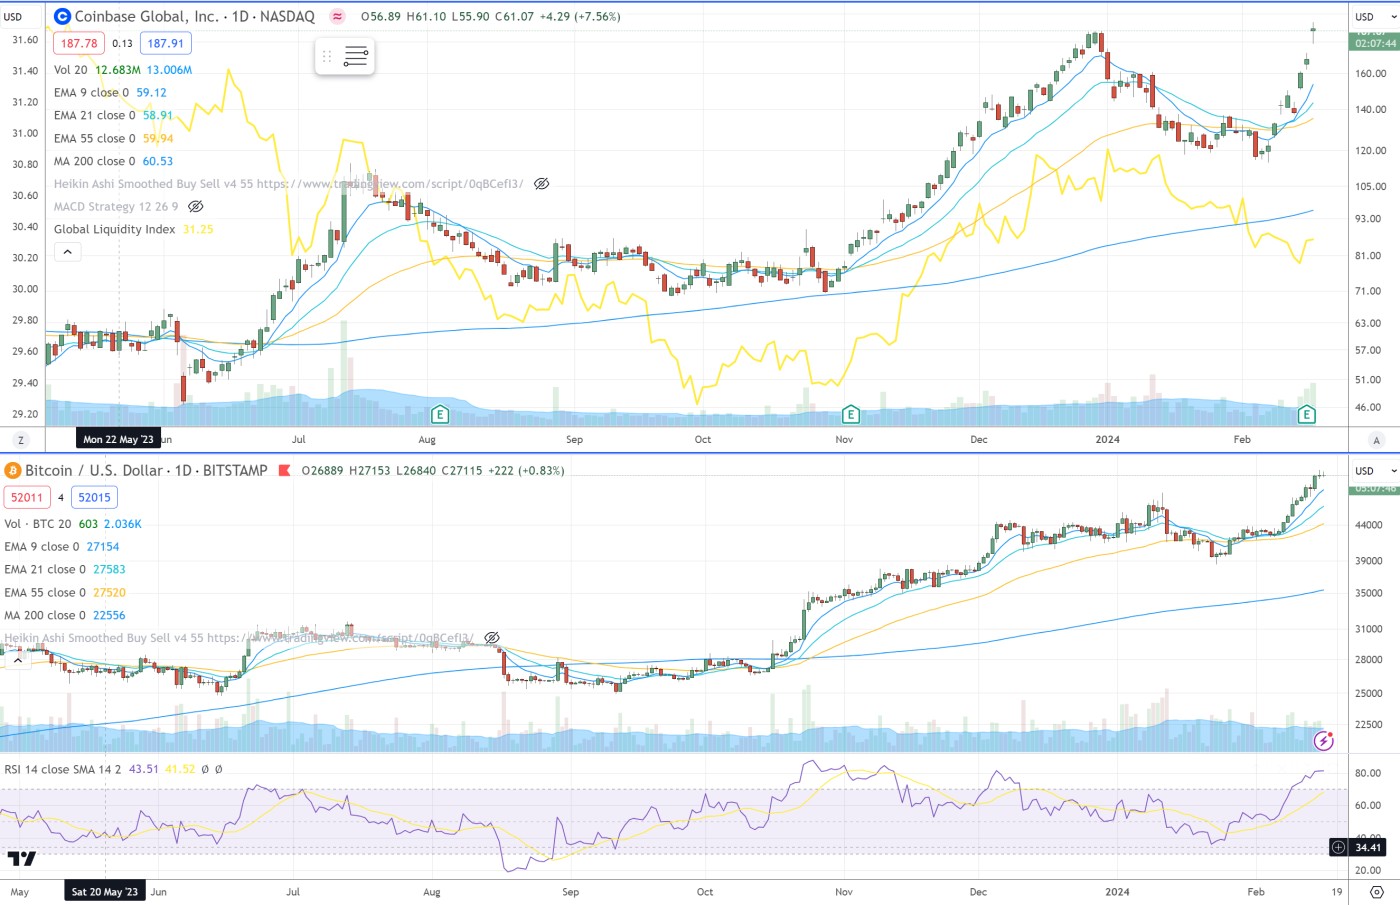Click the Coinbase logo icon

click(x=62, y=17)
